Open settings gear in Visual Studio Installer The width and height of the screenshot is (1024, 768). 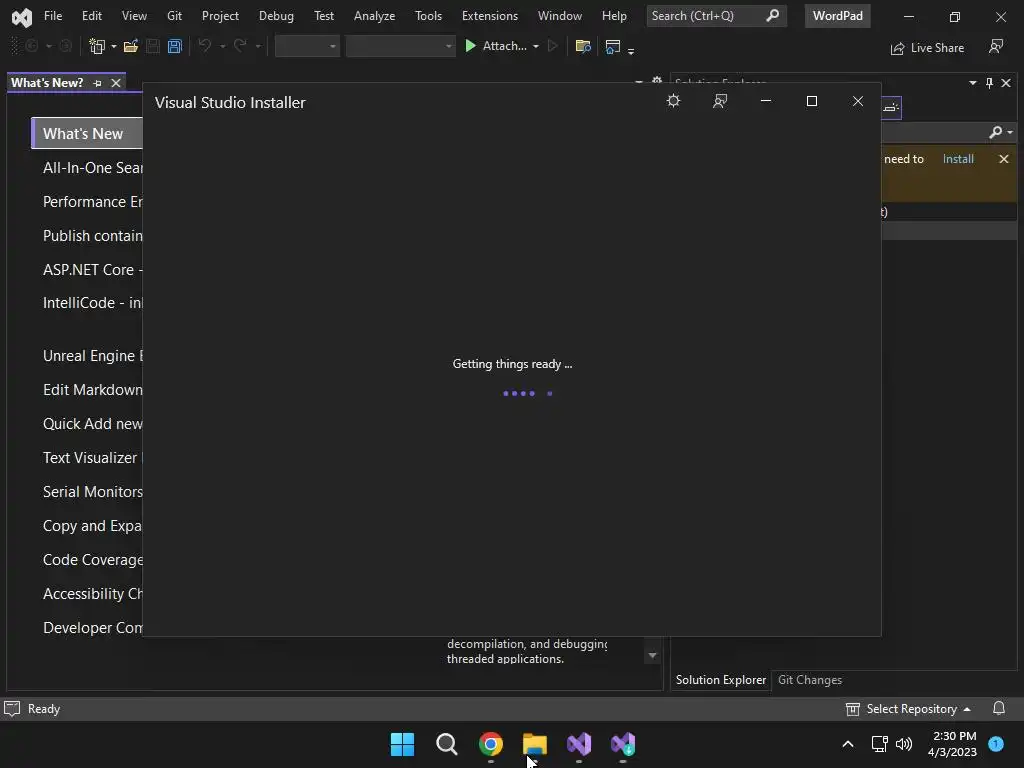673,101
